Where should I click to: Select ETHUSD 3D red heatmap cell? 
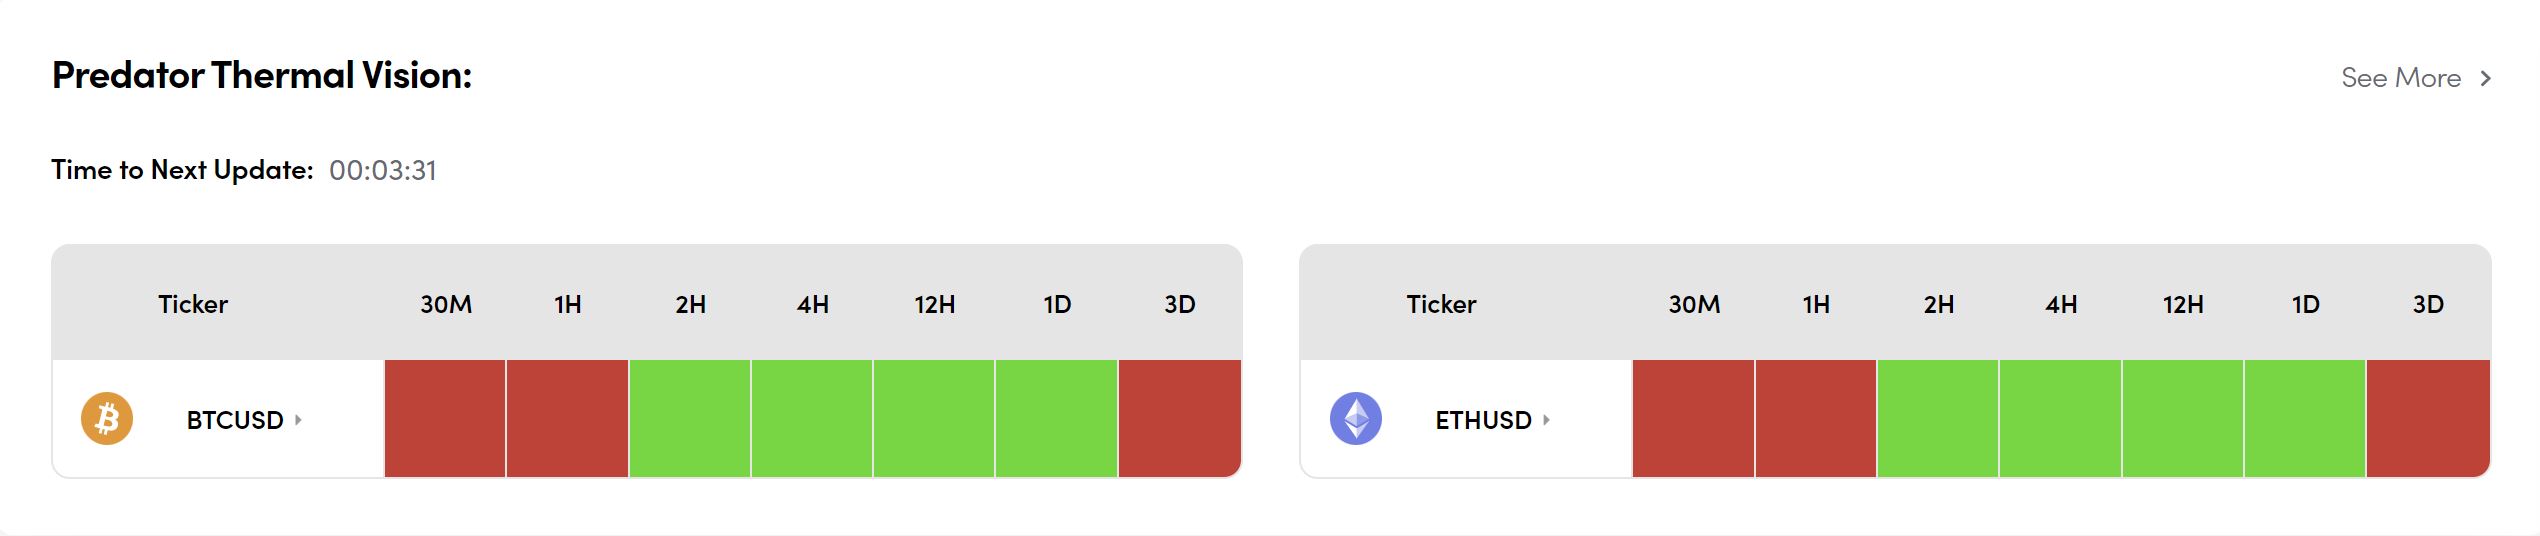(x=2428, y=418)
